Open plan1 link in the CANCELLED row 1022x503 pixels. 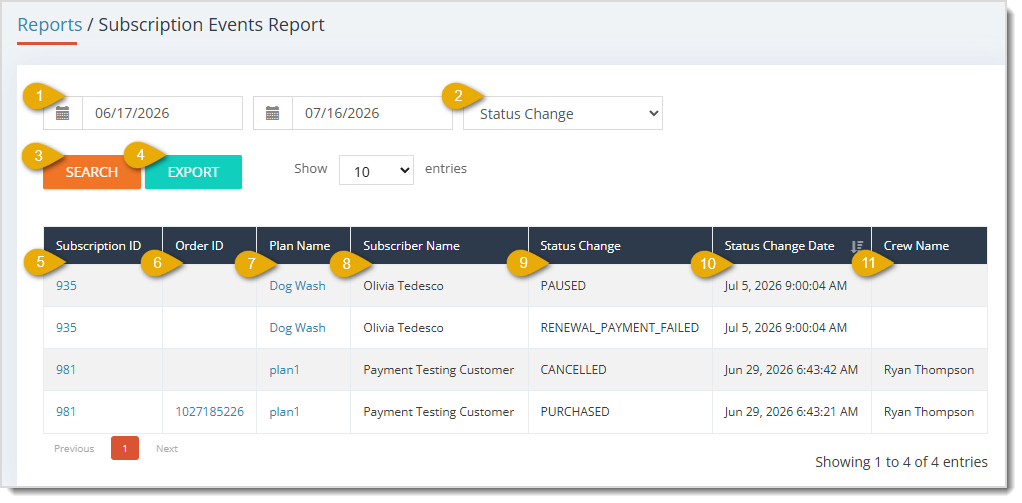coord(284,369)
